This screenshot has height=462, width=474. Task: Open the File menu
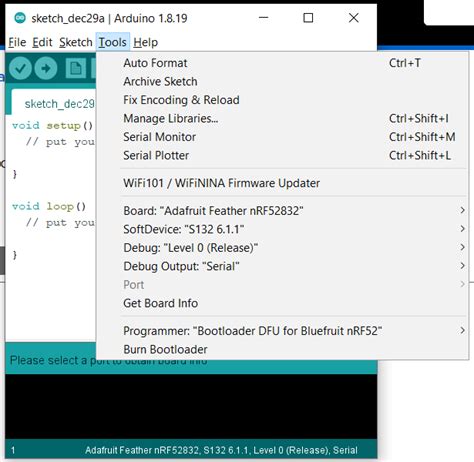pyautogui.click(x=17, y=42)
